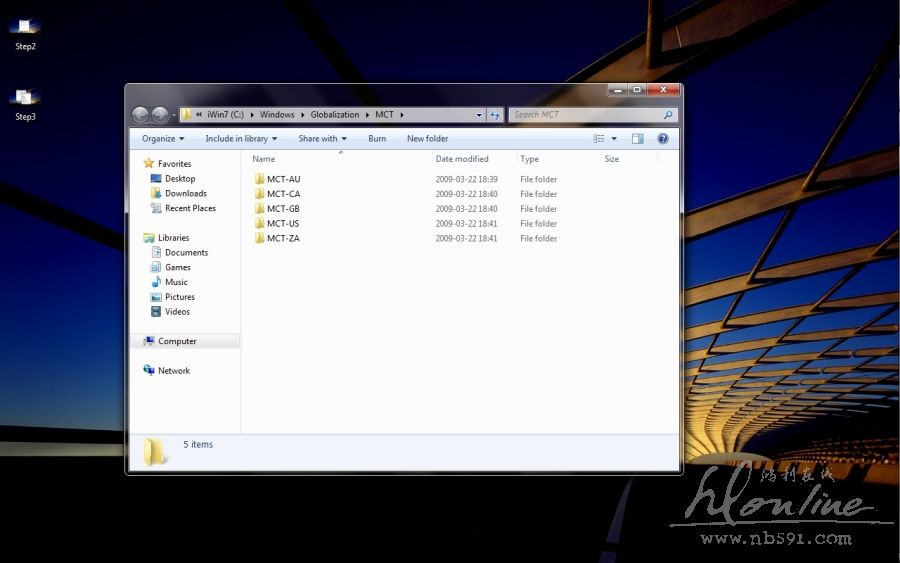Click the change view icon

tap(599, 139)
